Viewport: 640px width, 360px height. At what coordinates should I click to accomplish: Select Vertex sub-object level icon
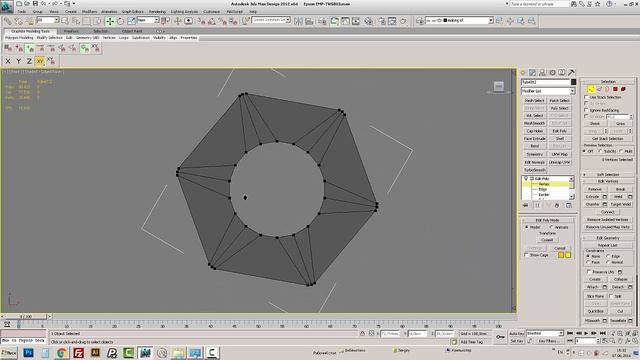click(591, 89)
